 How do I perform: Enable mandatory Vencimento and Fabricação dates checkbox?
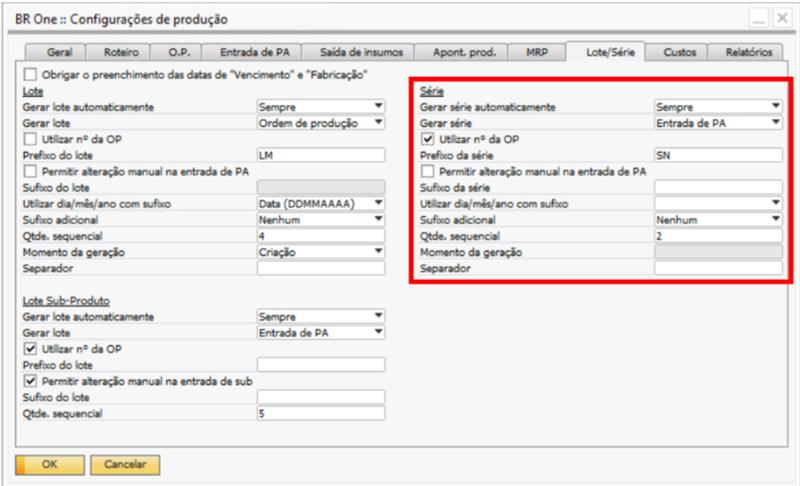tap(30, 75)
